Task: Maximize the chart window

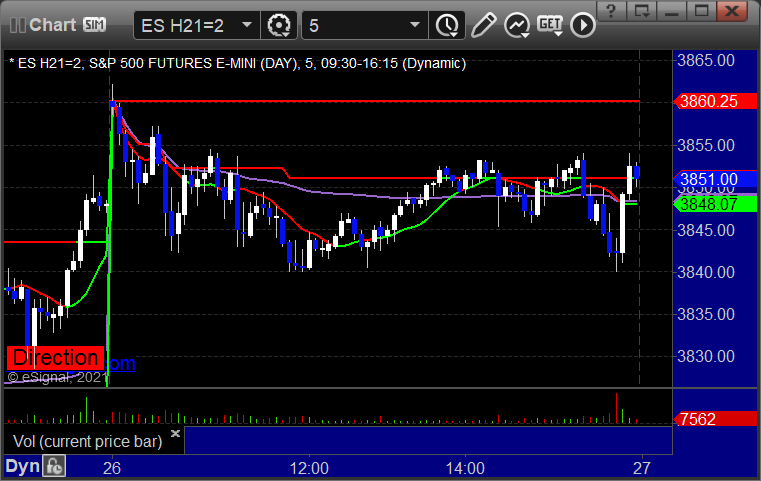Action: 701,11
